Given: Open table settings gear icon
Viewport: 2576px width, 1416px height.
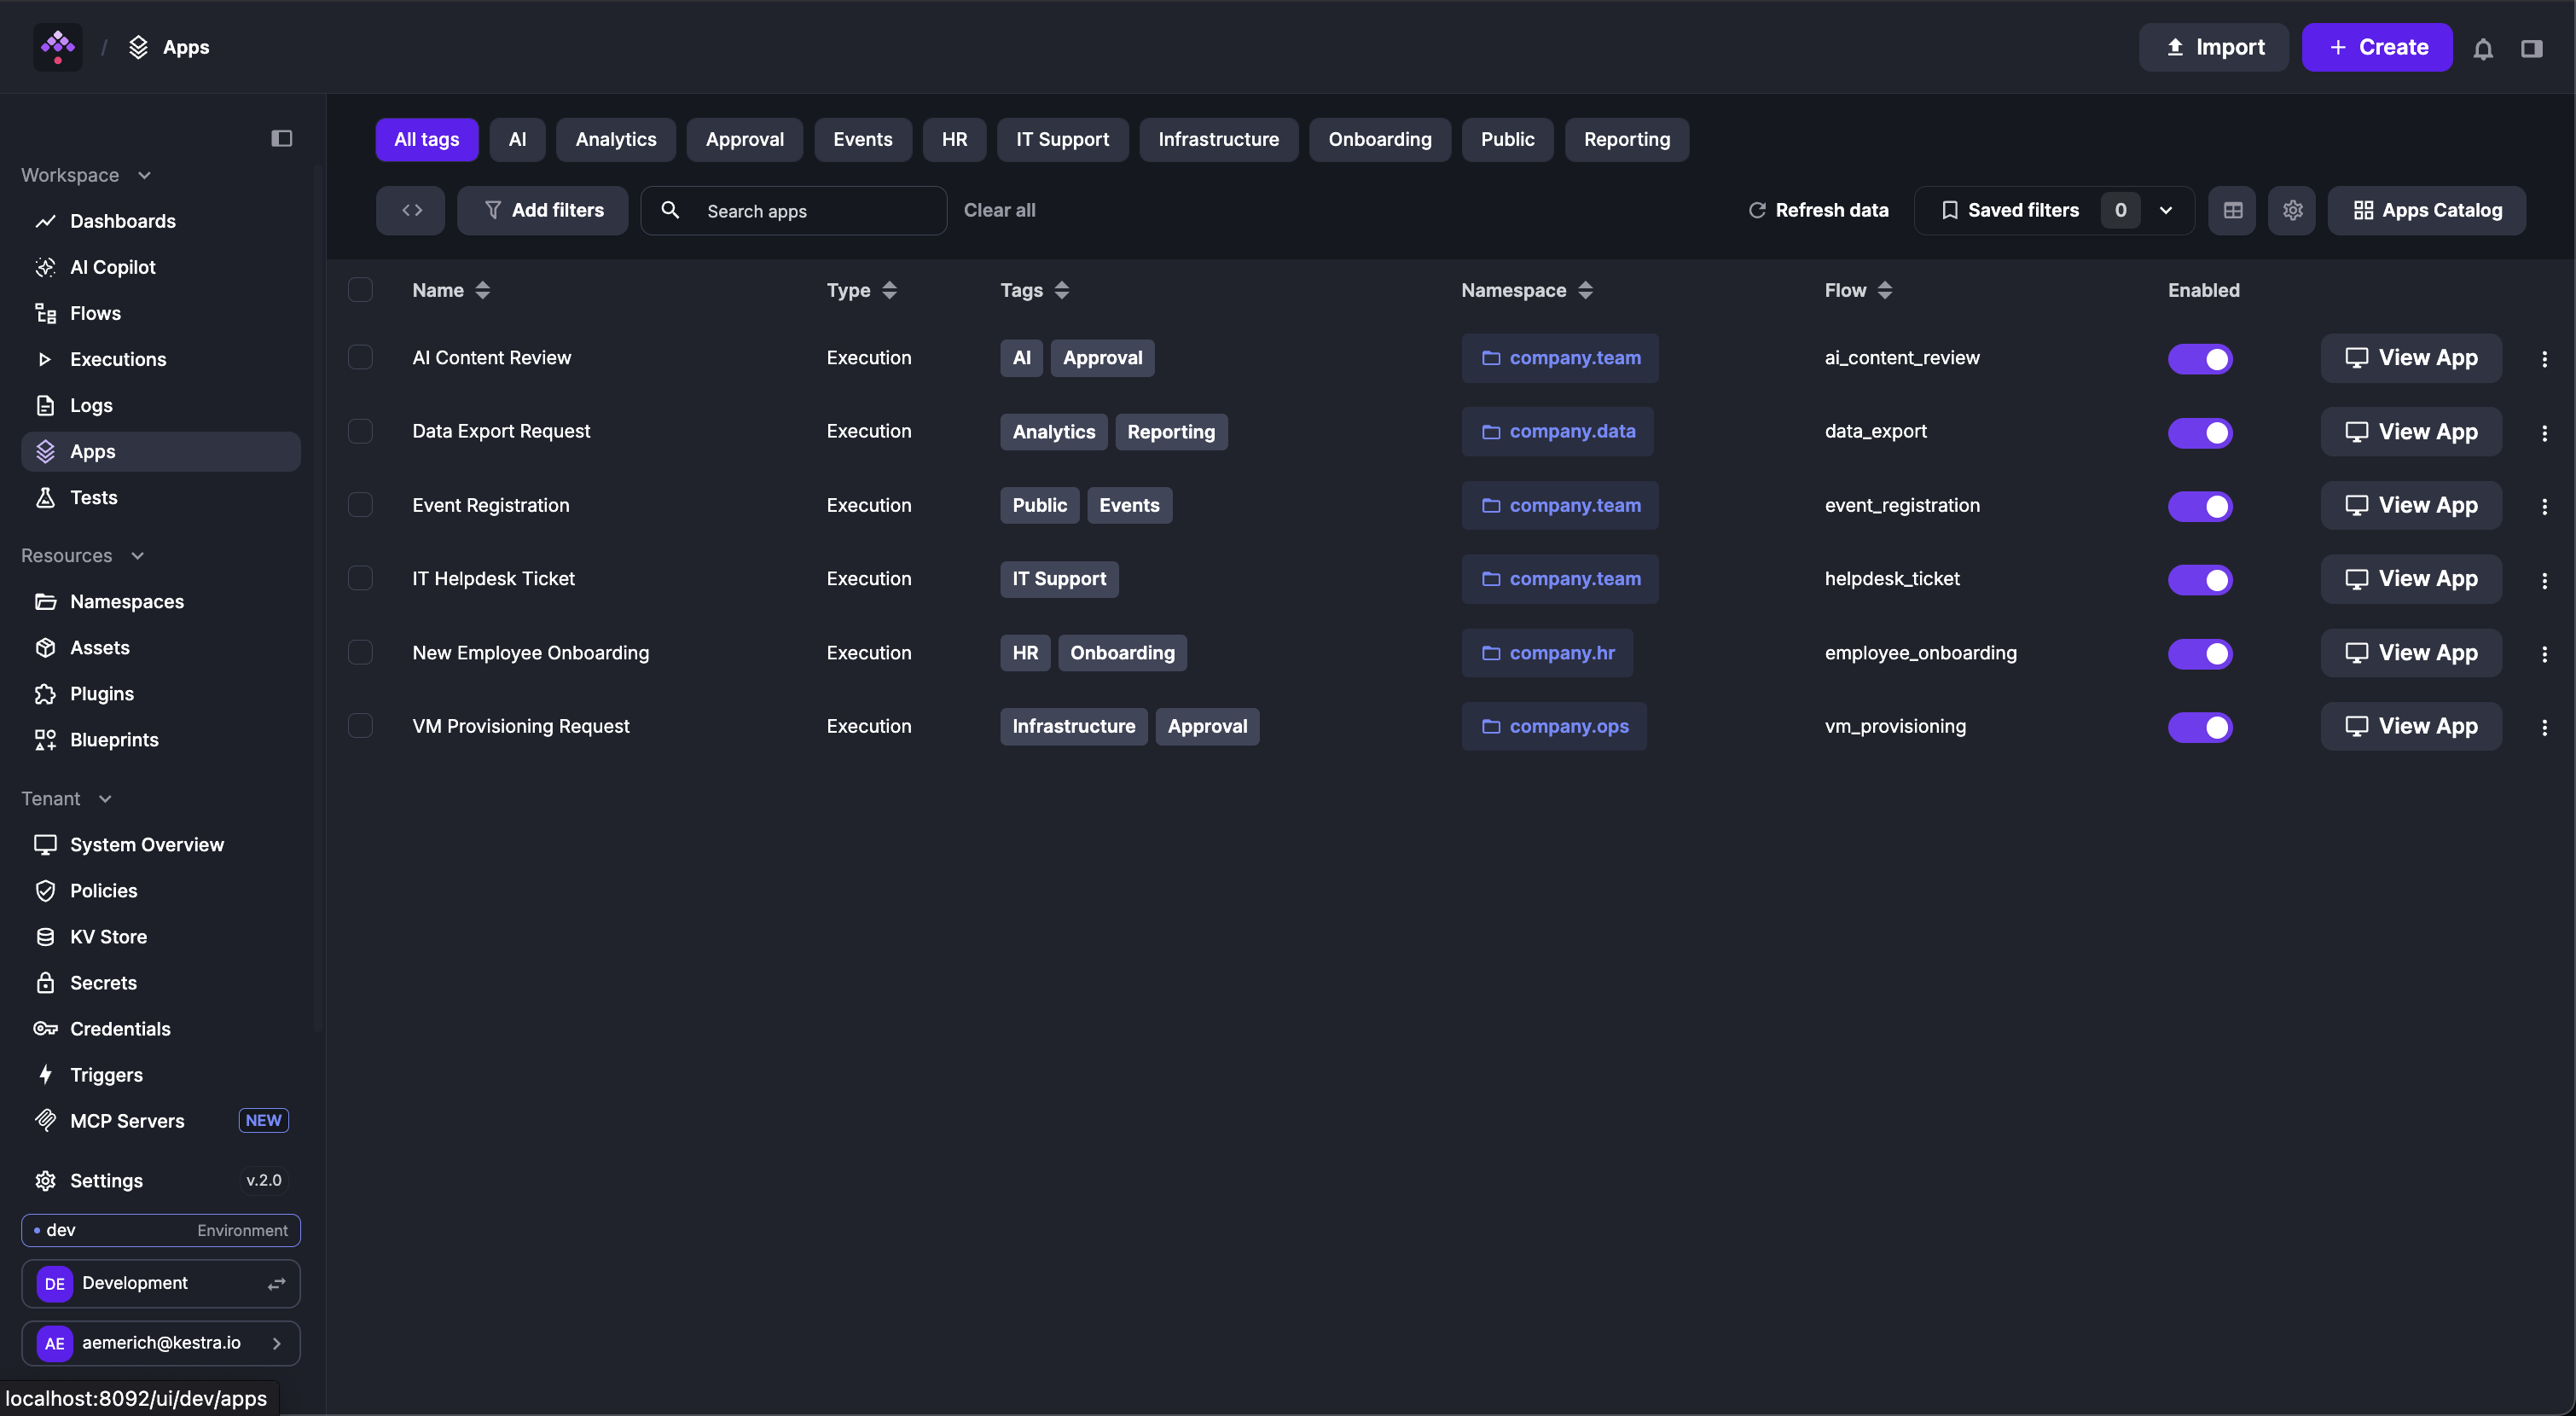Looking at the screenshot, I should pos(2292,210).
